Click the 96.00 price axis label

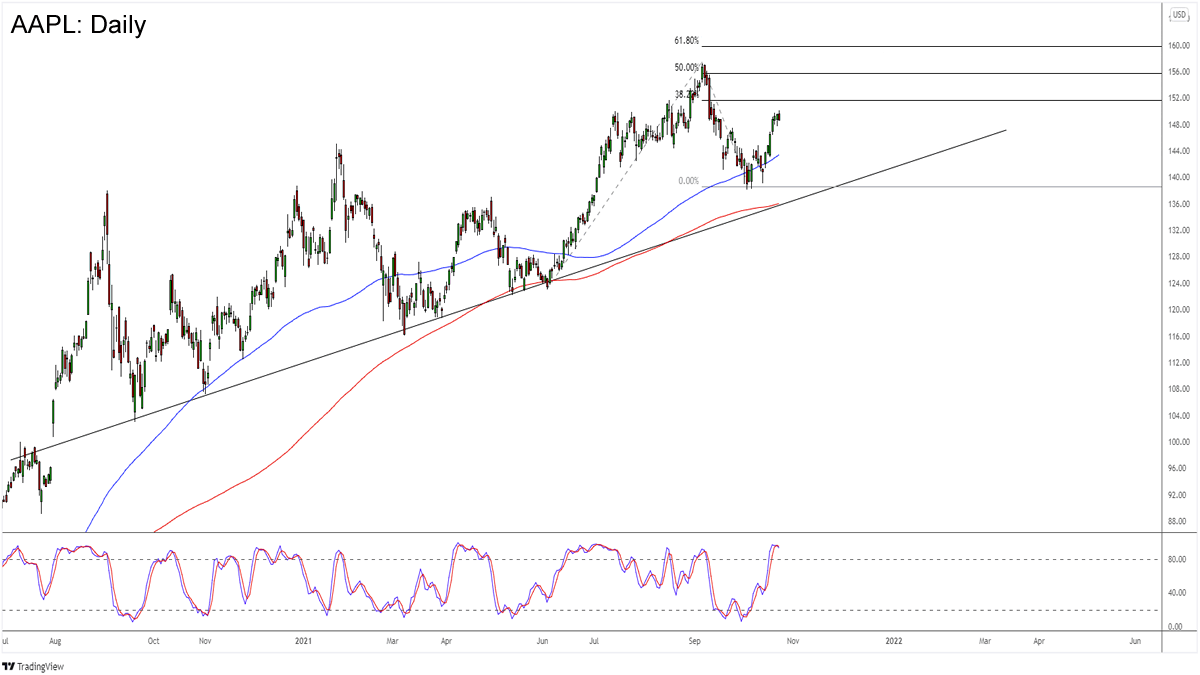(x=1179, y=469)
